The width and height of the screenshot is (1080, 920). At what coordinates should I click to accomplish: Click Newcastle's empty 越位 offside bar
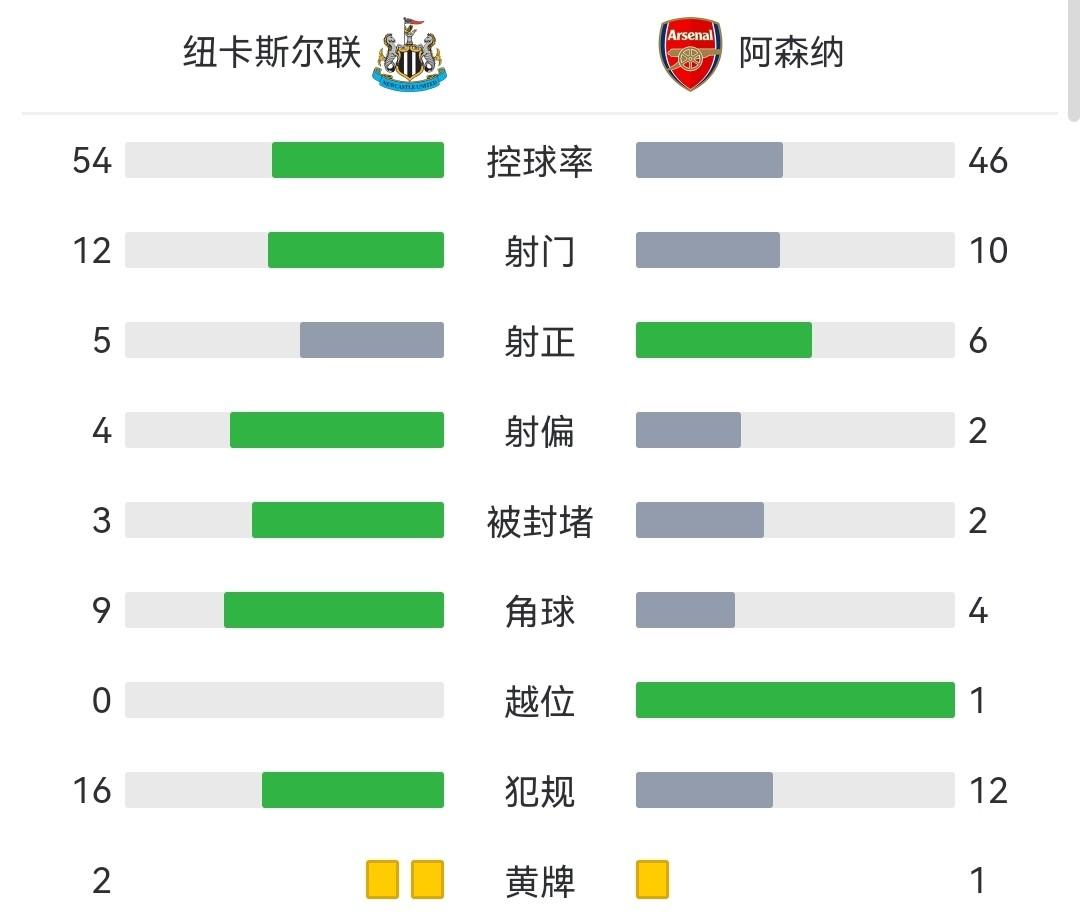click(x=284, y=700)
